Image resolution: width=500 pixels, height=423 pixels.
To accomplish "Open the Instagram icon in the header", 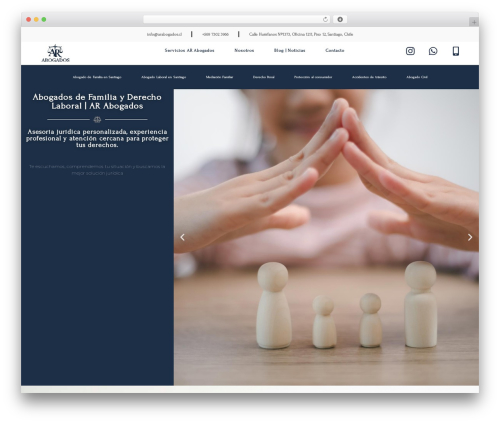I will click(x=410, y=51).
